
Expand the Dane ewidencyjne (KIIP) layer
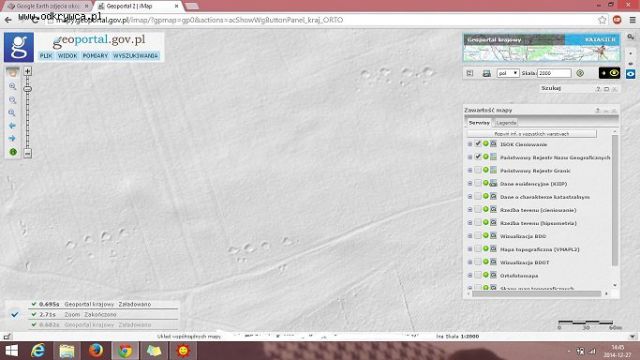tap(470, 184)
